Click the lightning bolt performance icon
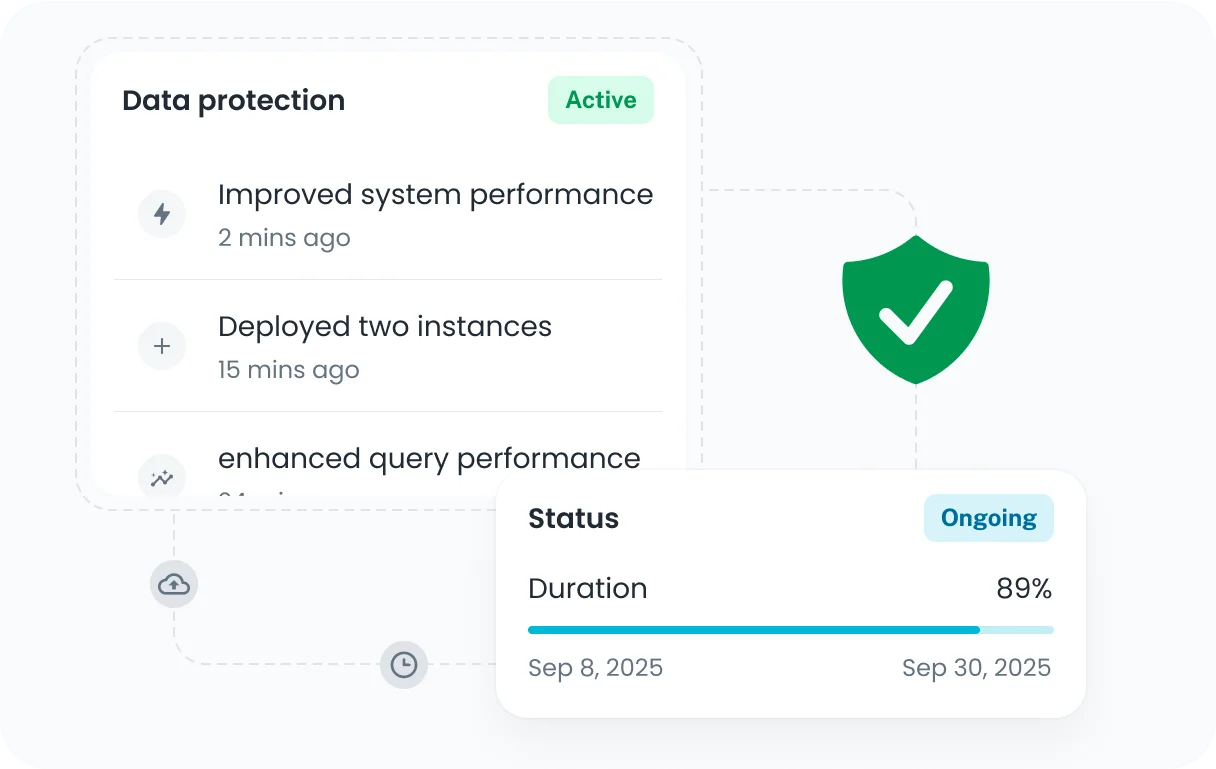The image size is (1216, 769). pos(161,214)
